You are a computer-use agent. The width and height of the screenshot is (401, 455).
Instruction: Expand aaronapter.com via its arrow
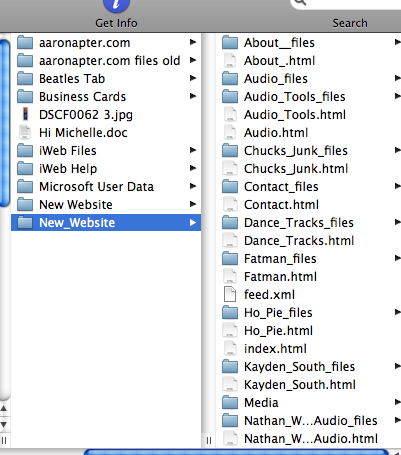coord(193,42)
